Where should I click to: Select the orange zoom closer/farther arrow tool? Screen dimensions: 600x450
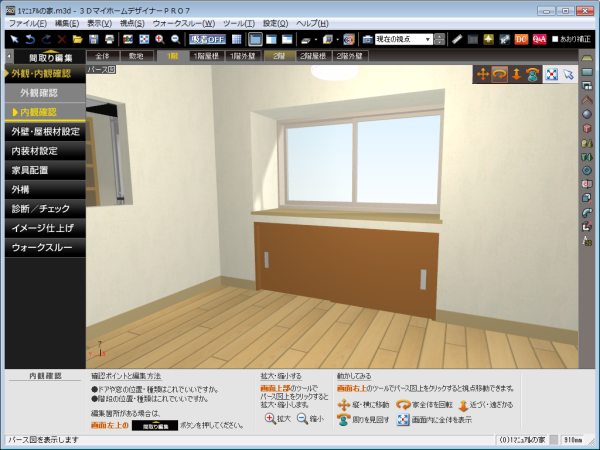tap(516, 74)
